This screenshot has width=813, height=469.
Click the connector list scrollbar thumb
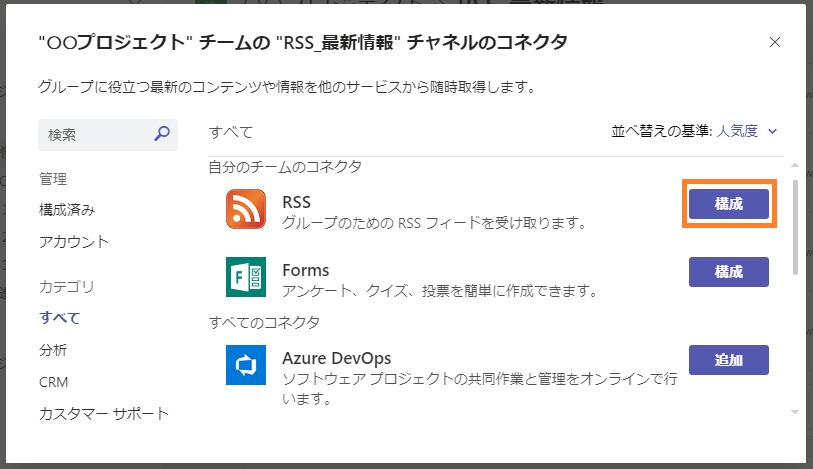(795, 227)
